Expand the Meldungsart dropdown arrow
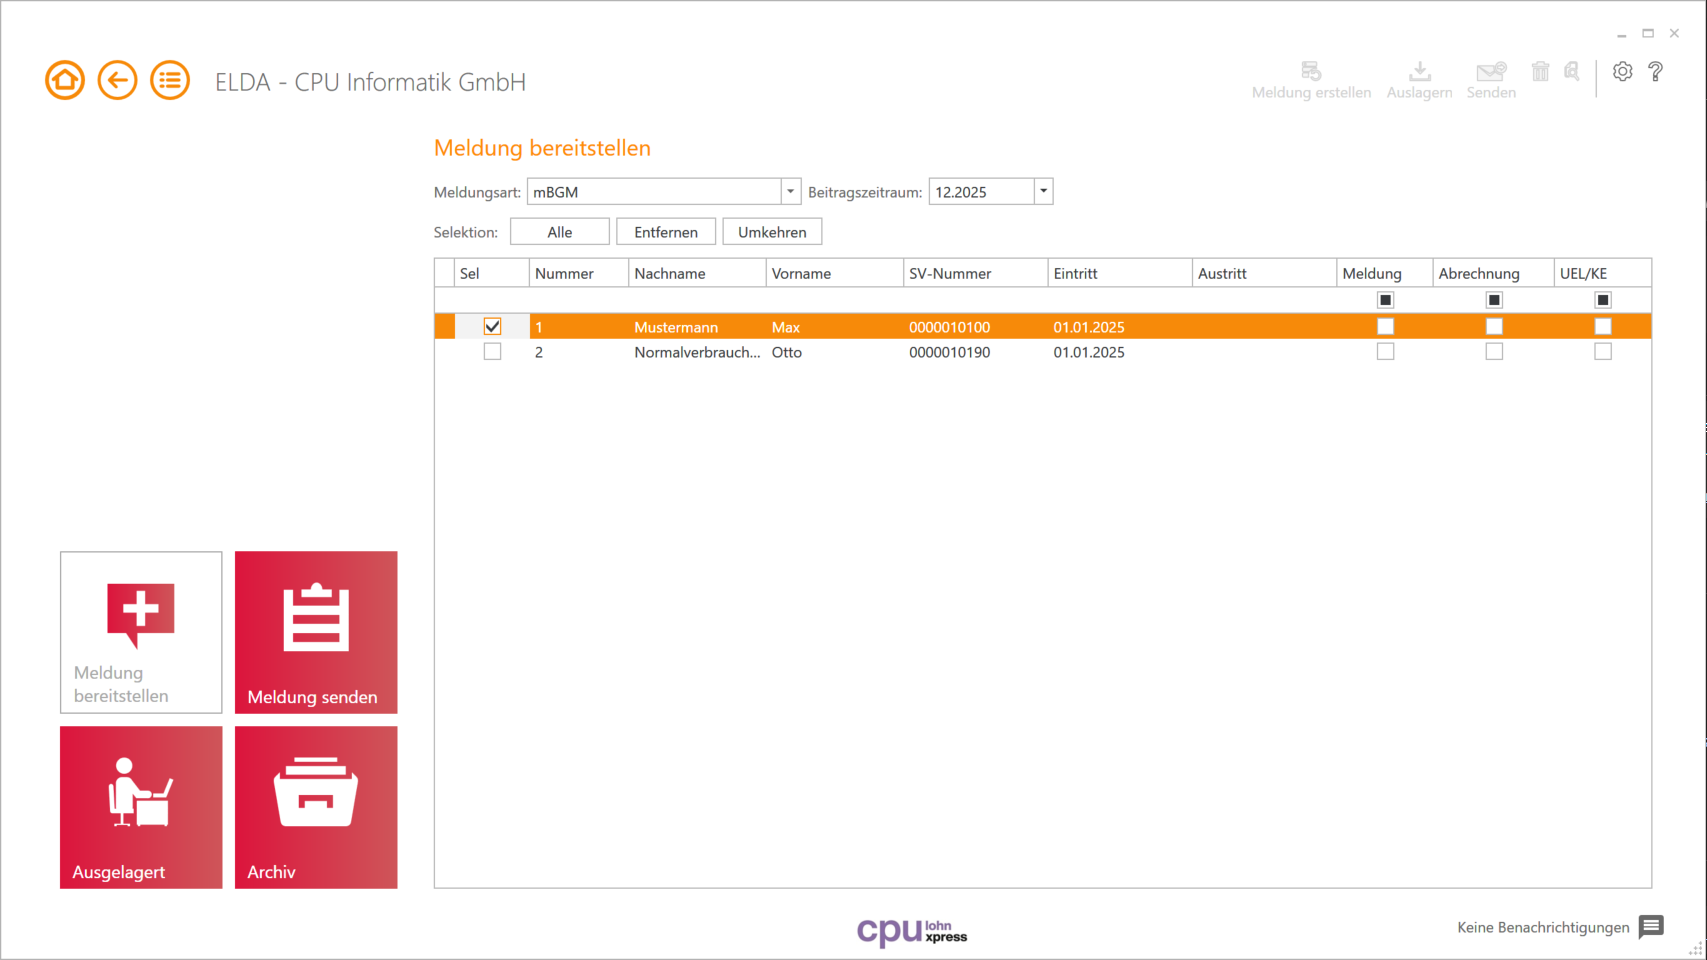 coord(790,191)
